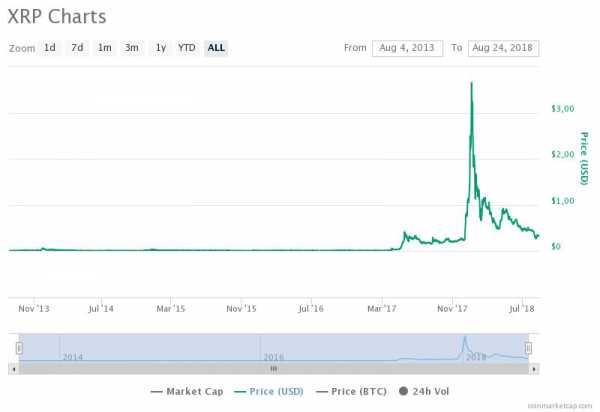Click the navigator right range handle
600x412 pixels.
click(528, 348)
